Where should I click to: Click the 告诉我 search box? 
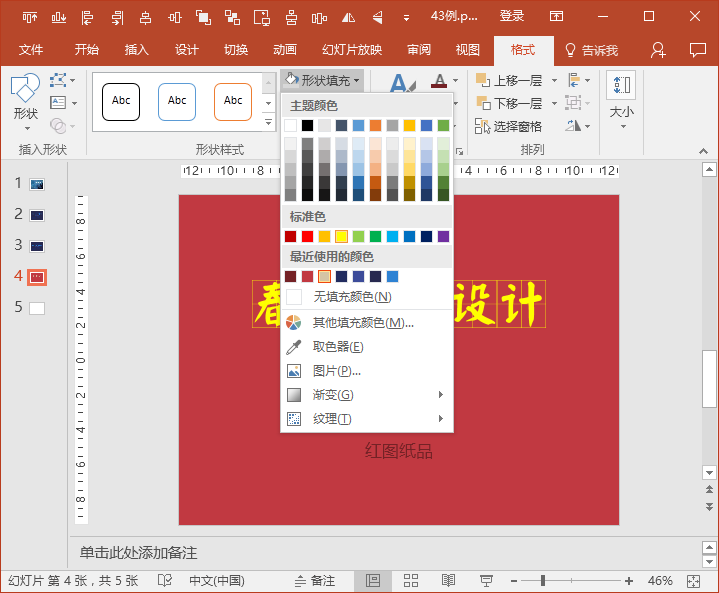tap(591, 50)
